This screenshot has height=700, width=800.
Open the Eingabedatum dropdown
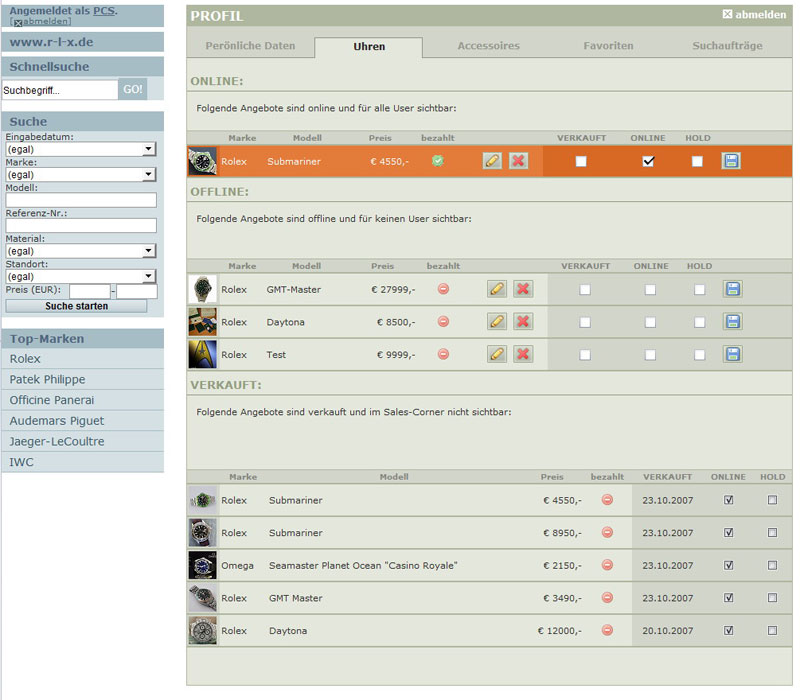click(81, 149)
